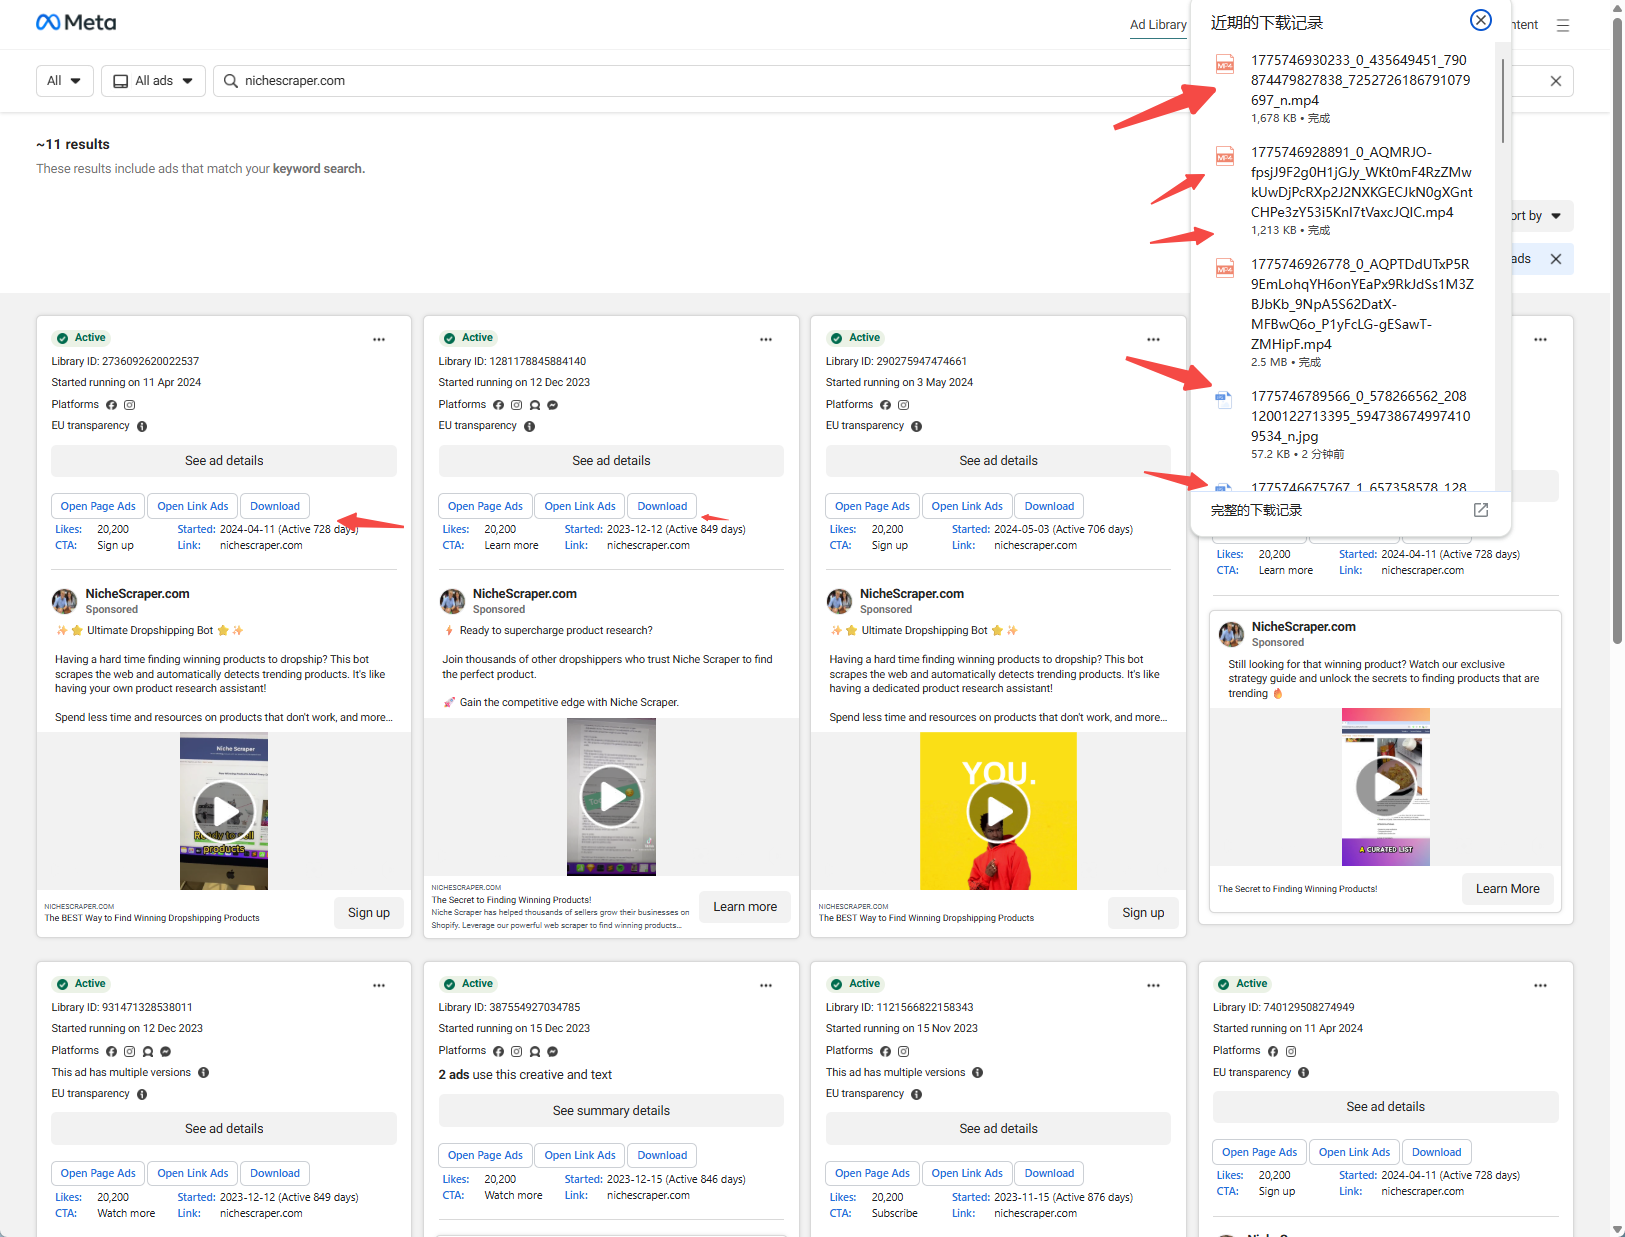Open three-dot menu for ad 740129508274949
The height and width of the screenshot is (1237, 1625).
pyautogui.click(x=1540, y=985)
